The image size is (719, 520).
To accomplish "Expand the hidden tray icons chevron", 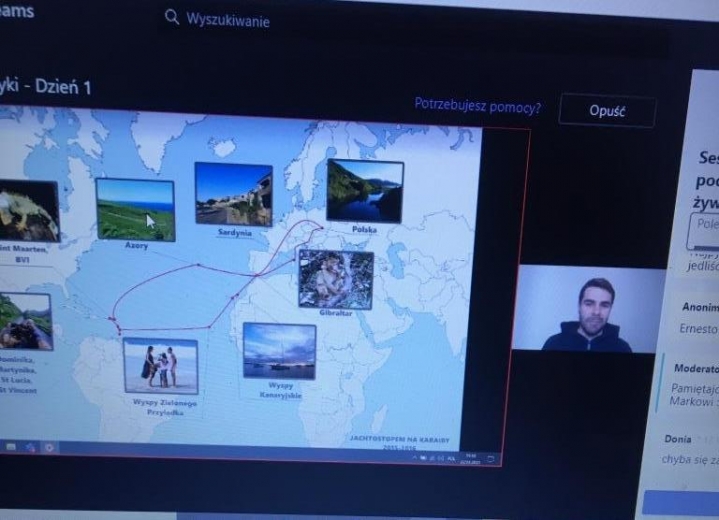I will click(415, 458).
